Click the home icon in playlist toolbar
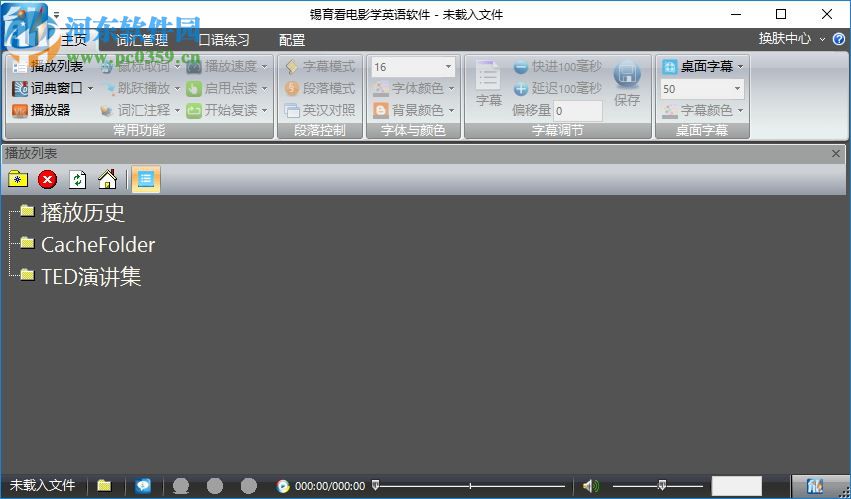 107,179
